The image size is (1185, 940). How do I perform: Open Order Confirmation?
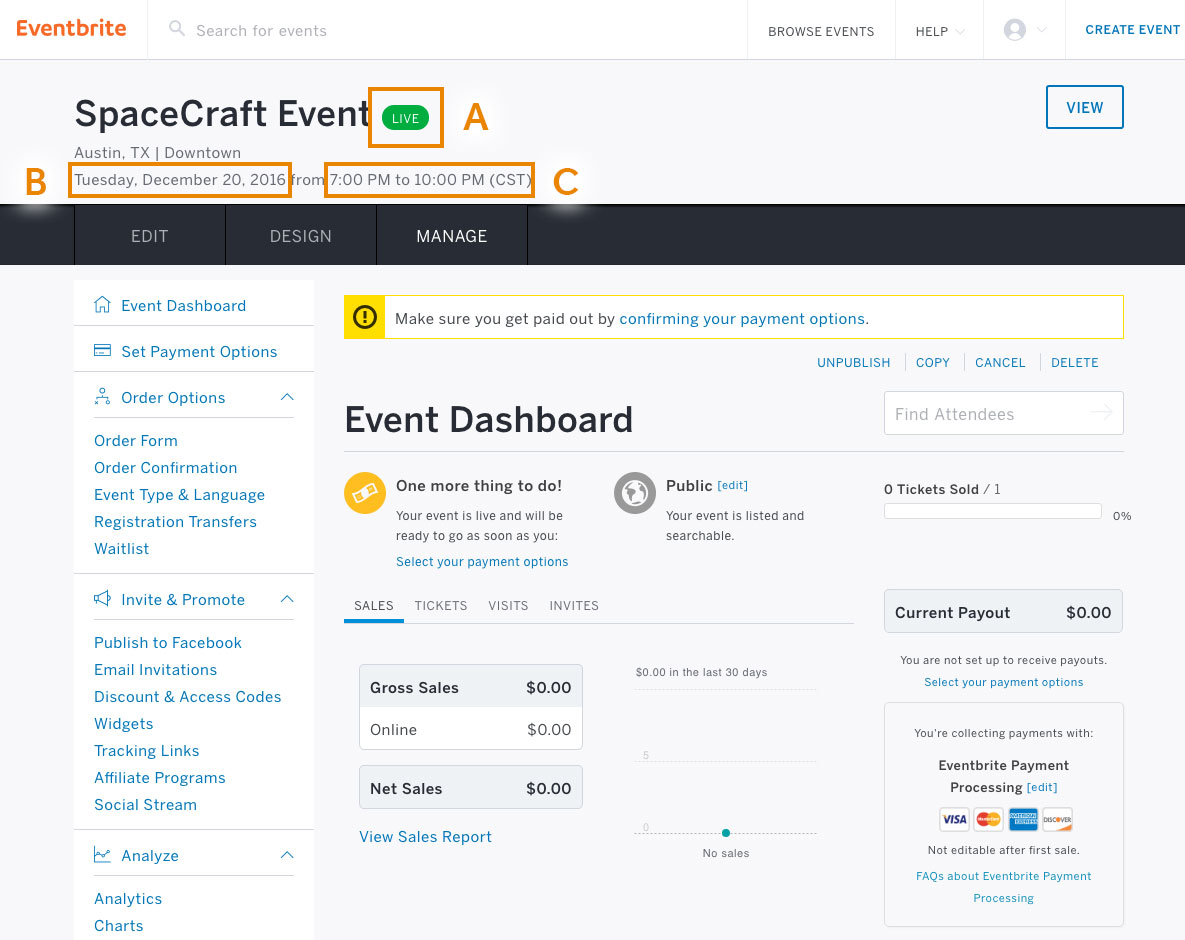coord(166,467)
